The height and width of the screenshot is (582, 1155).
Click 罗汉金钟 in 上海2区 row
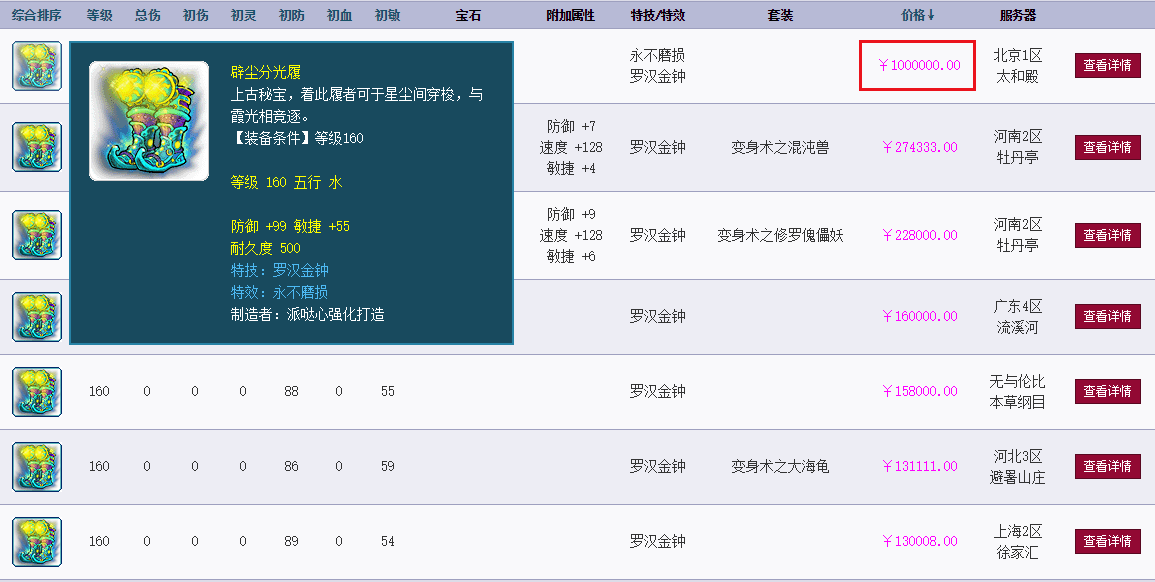click(x=658, y=541)
